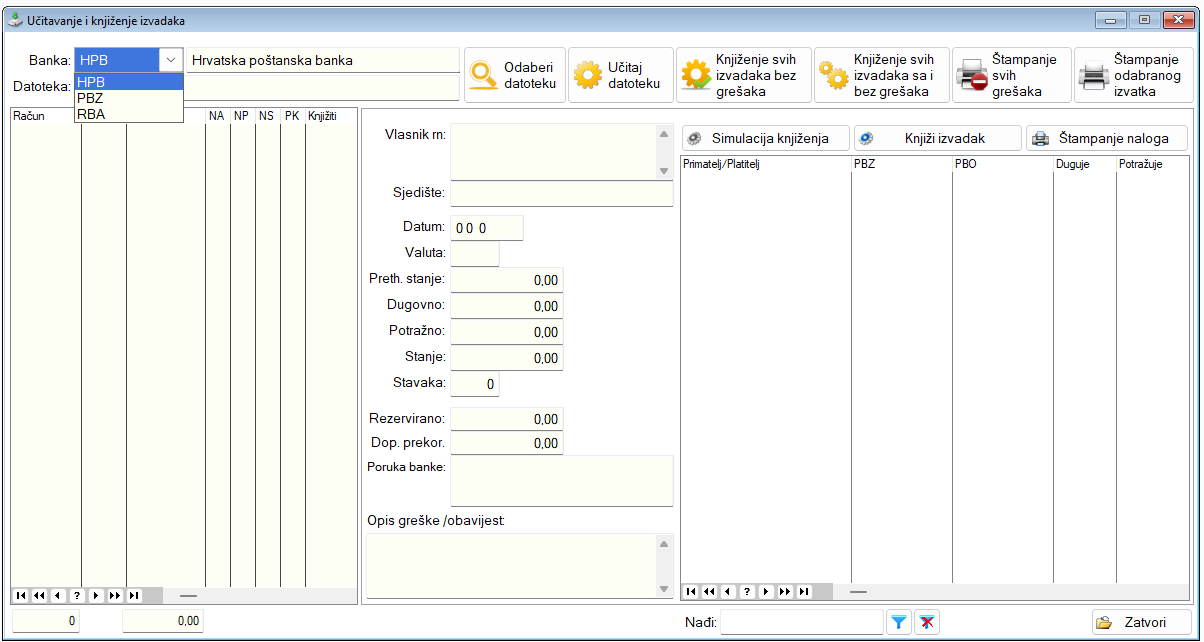Screen dimensions: 1204x642
Task: Clear filter using red-crossed funnel icon
Action: tap(927, 623)
